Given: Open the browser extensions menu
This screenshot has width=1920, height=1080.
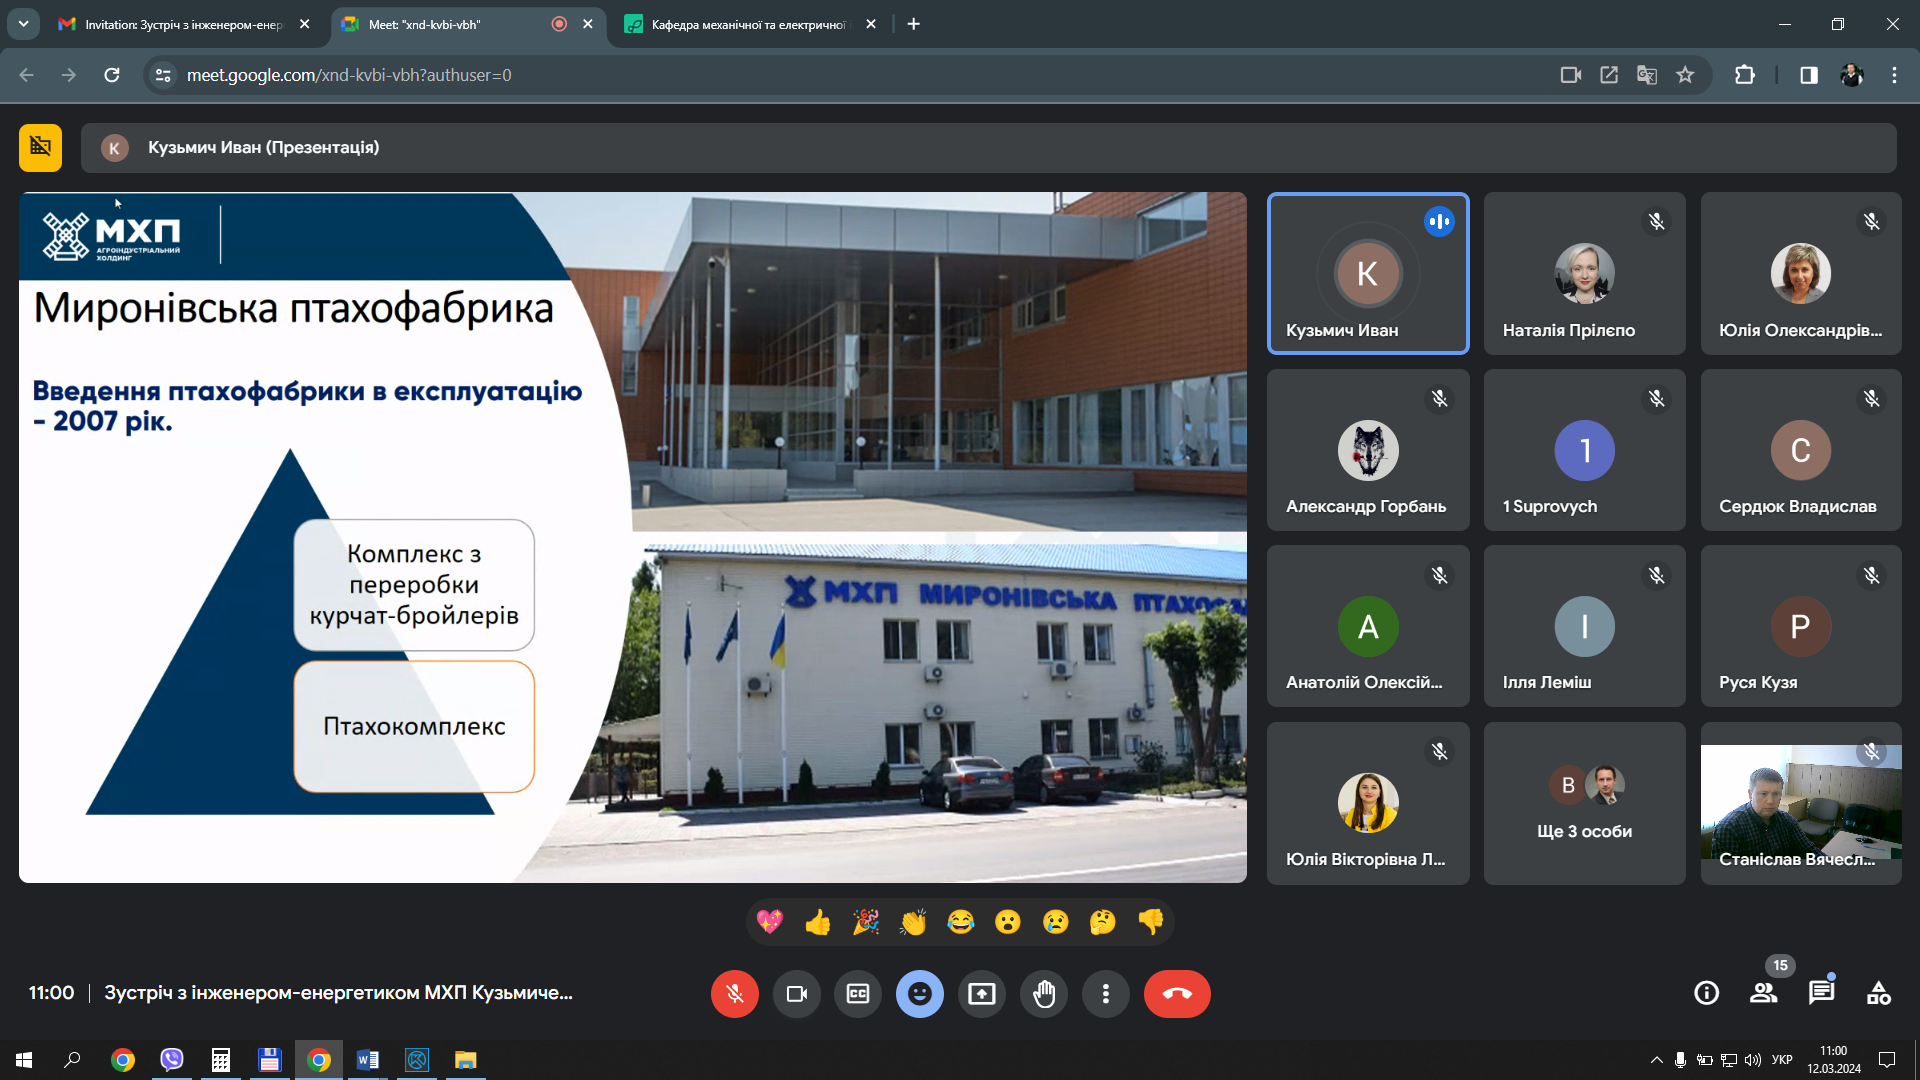Looking at the screenshot, I should [x=1745, y=75].
